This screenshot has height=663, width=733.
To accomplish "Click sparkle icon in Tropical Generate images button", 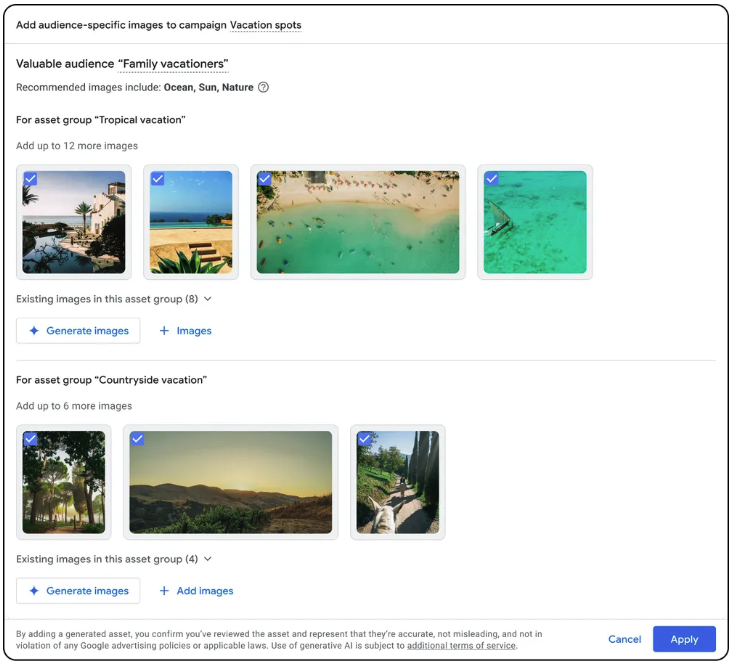I will [x=34, y=331].
